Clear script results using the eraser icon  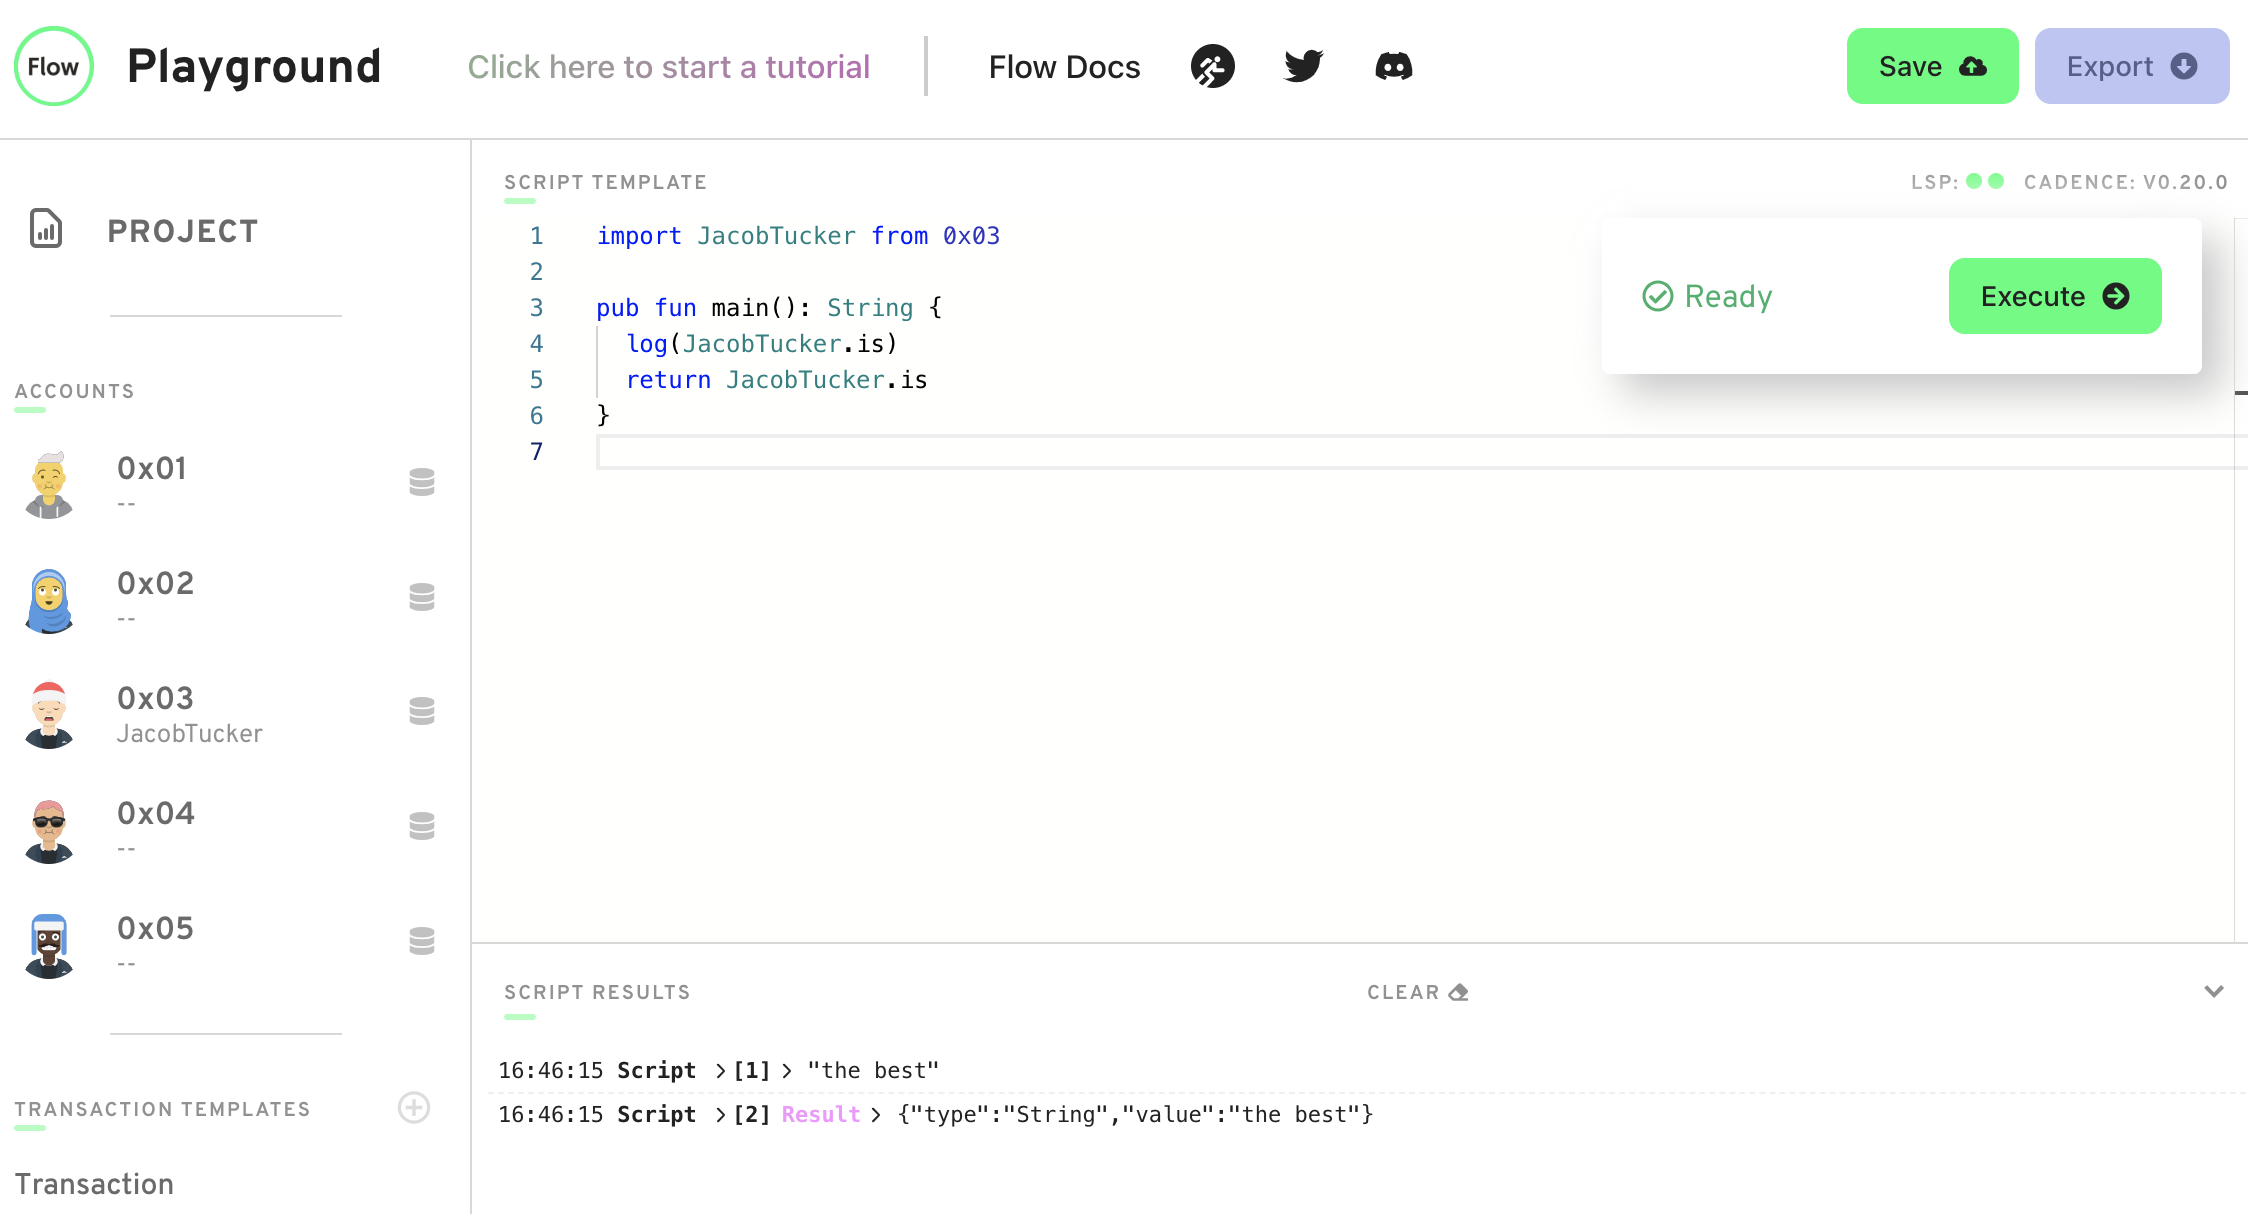point(1459,991)
